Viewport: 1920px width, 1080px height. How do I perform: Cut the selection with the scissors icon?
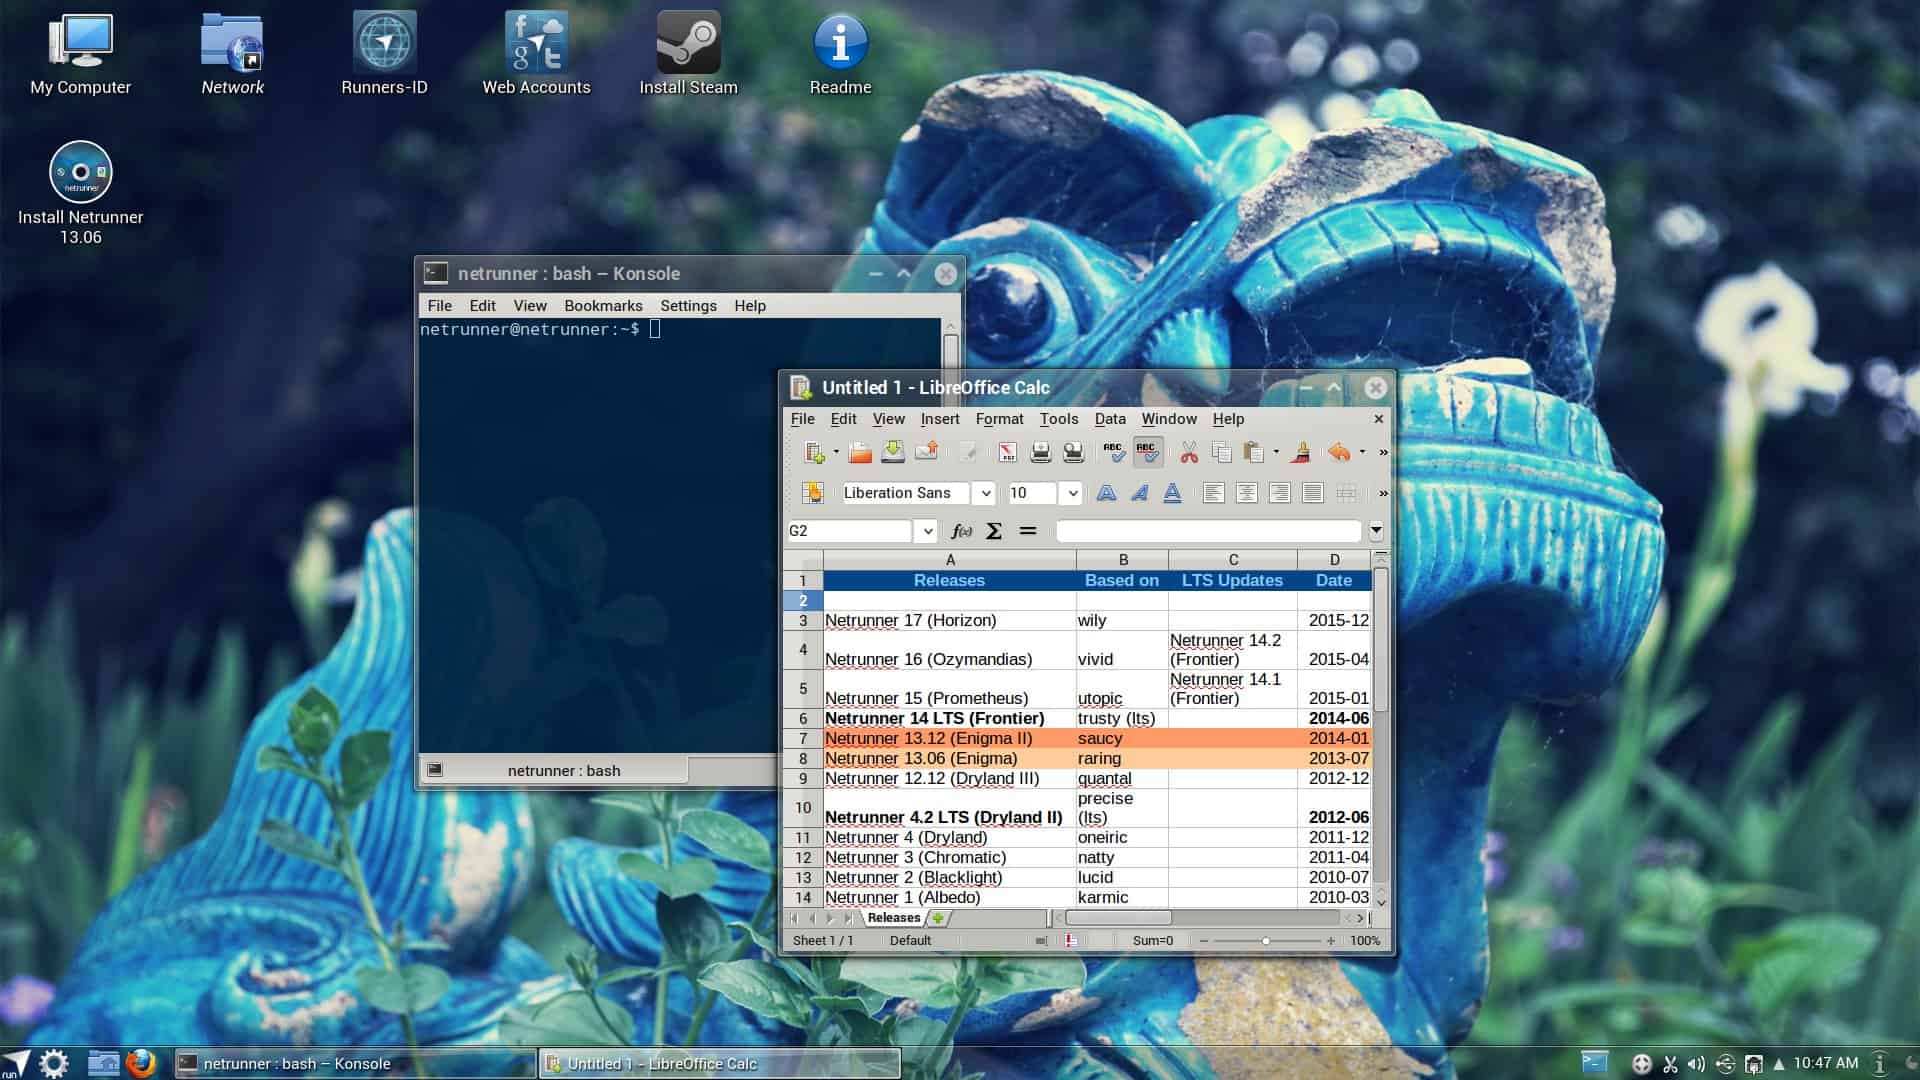[x=1188, y=453]
